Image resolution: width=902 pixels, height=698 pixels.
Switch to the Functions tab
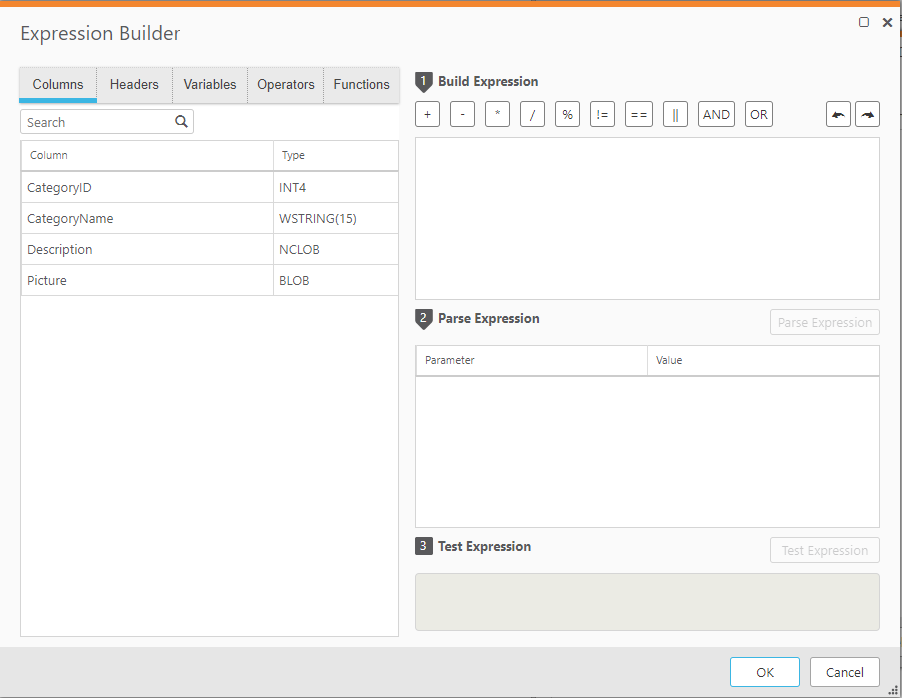[x=361, y=85]
